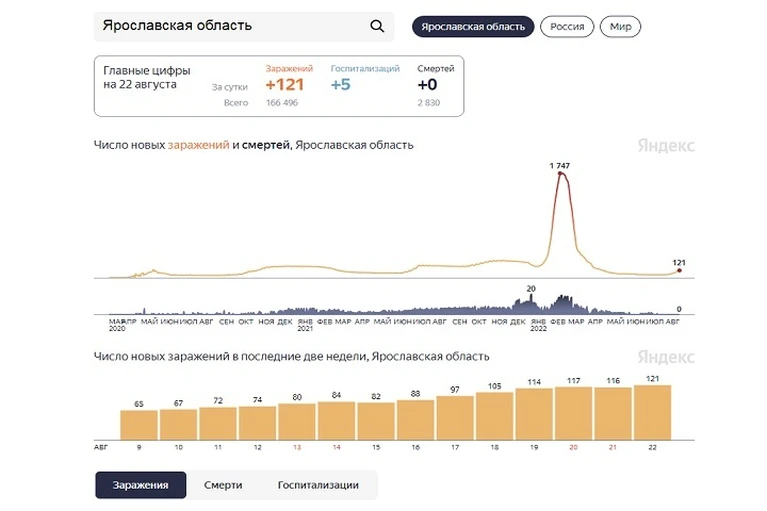Click the Яндекс watermark on line chart
This screenshot has width=767, height=511.
coord(666,145)
